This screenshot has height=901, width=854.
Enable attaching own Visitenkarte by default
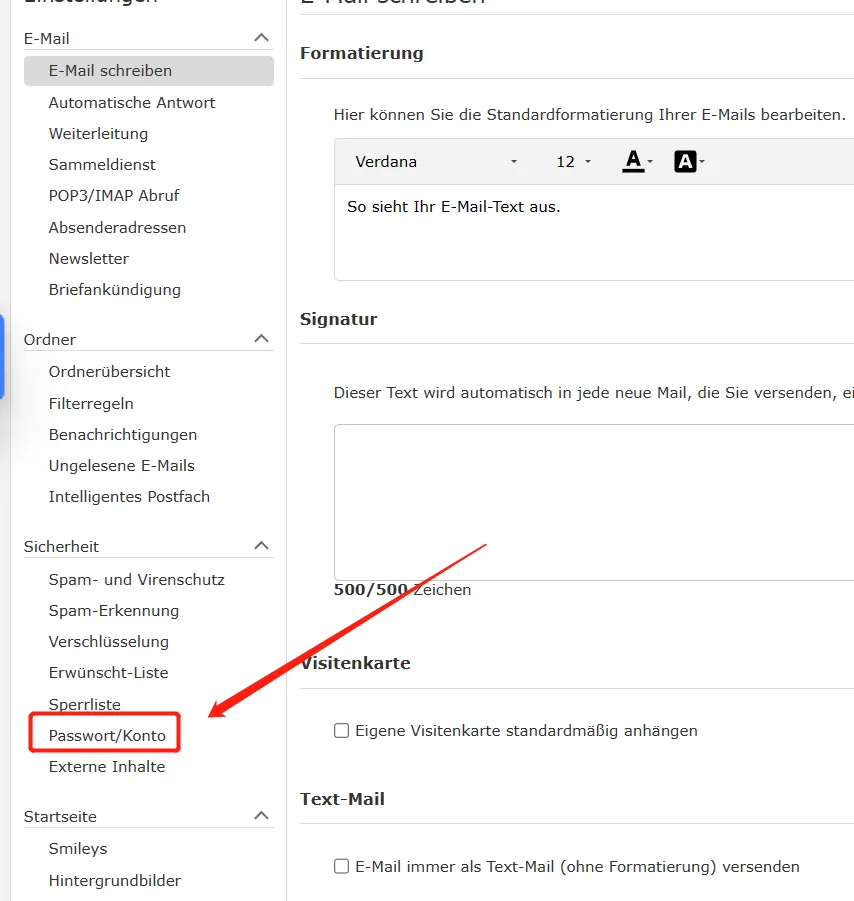(x=342, y=731)
